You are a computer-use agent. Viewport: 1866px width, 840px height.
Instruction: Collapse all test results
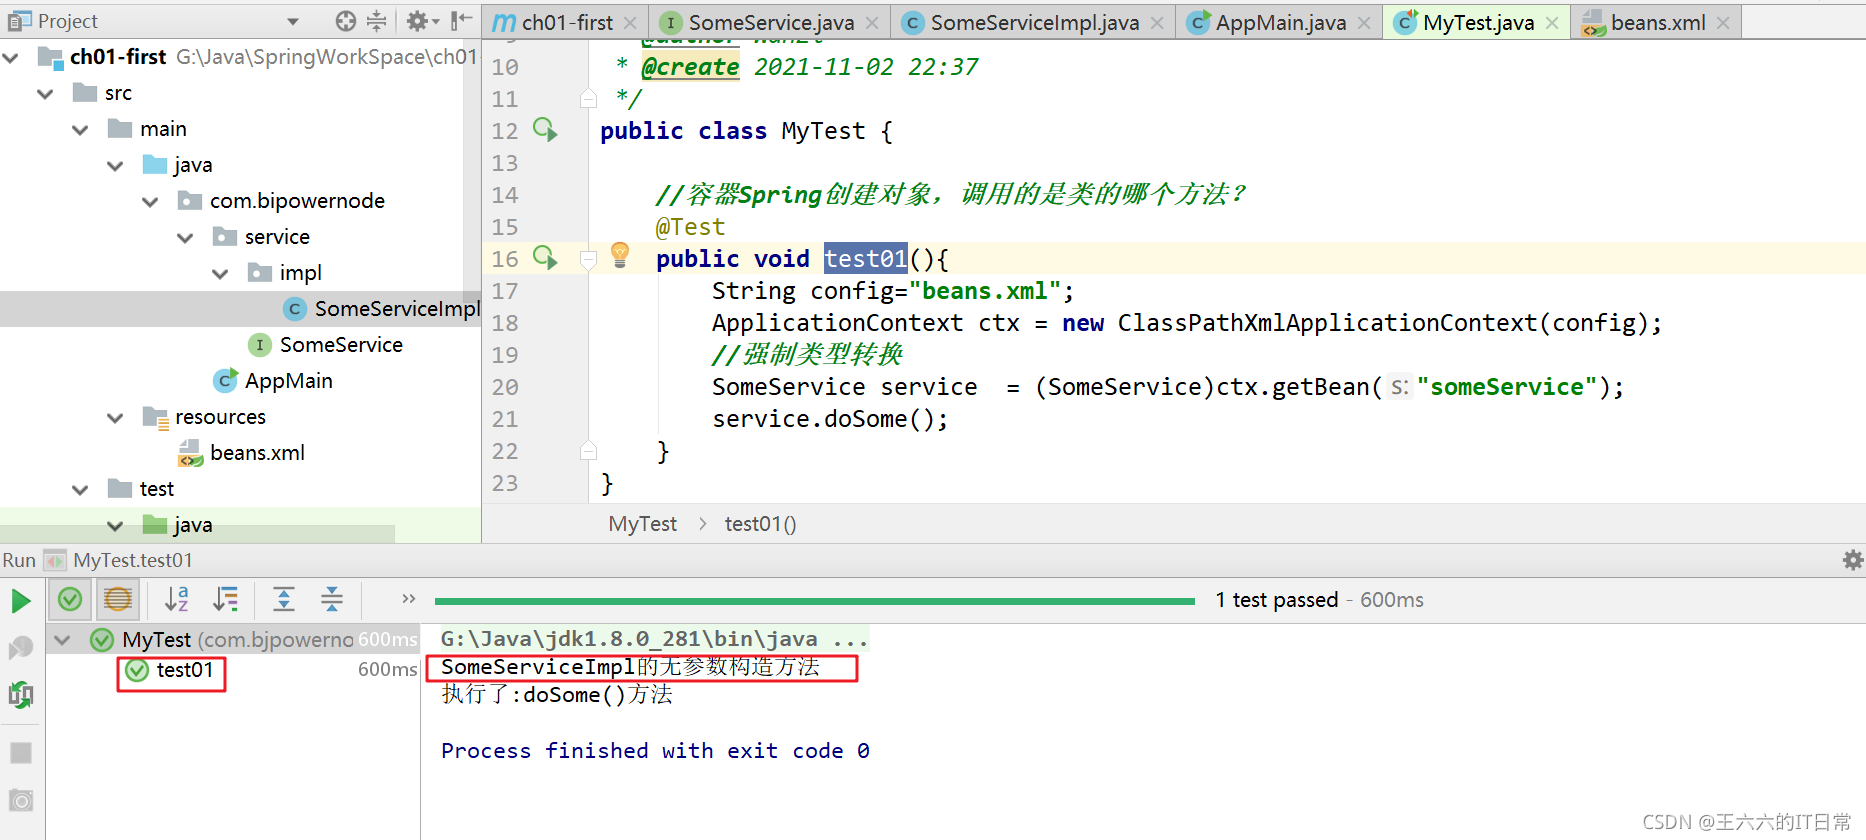point(332,599)
